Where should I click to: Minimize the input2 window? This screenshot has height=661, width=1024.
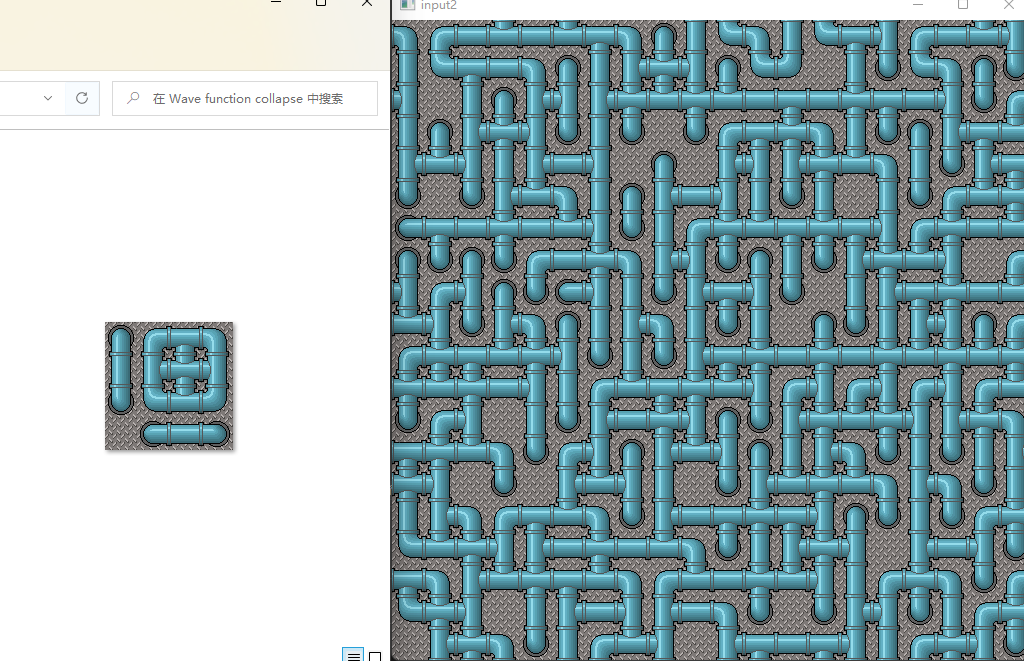[918, 5]
